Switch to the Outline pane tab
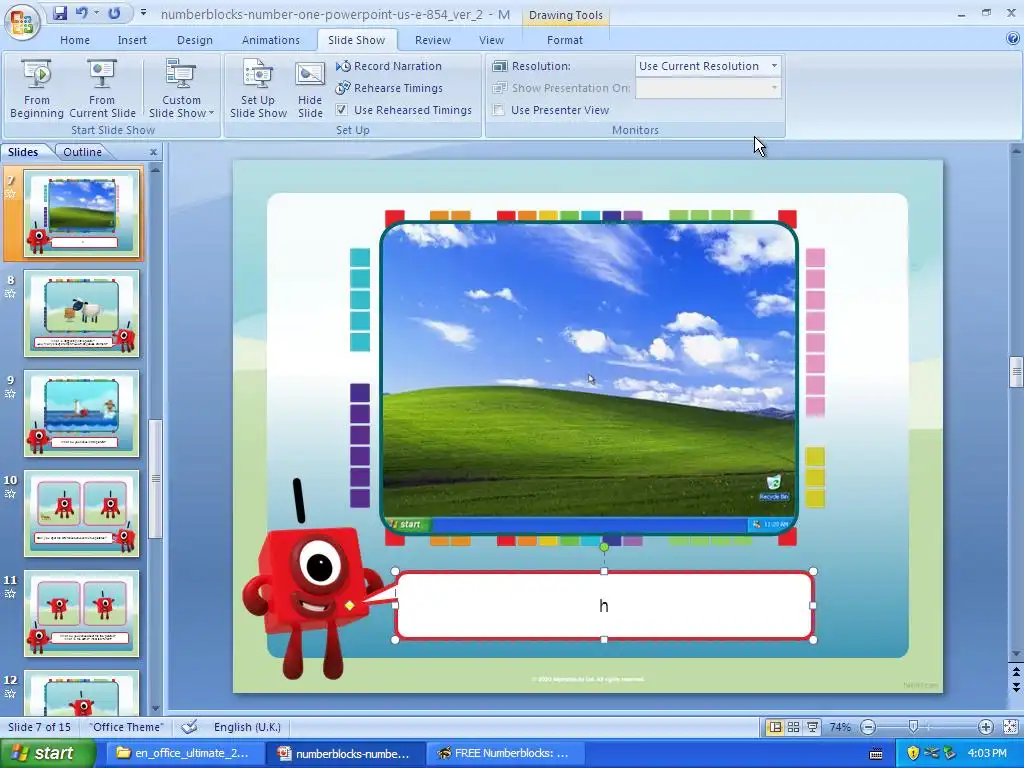 pos(82,152)
